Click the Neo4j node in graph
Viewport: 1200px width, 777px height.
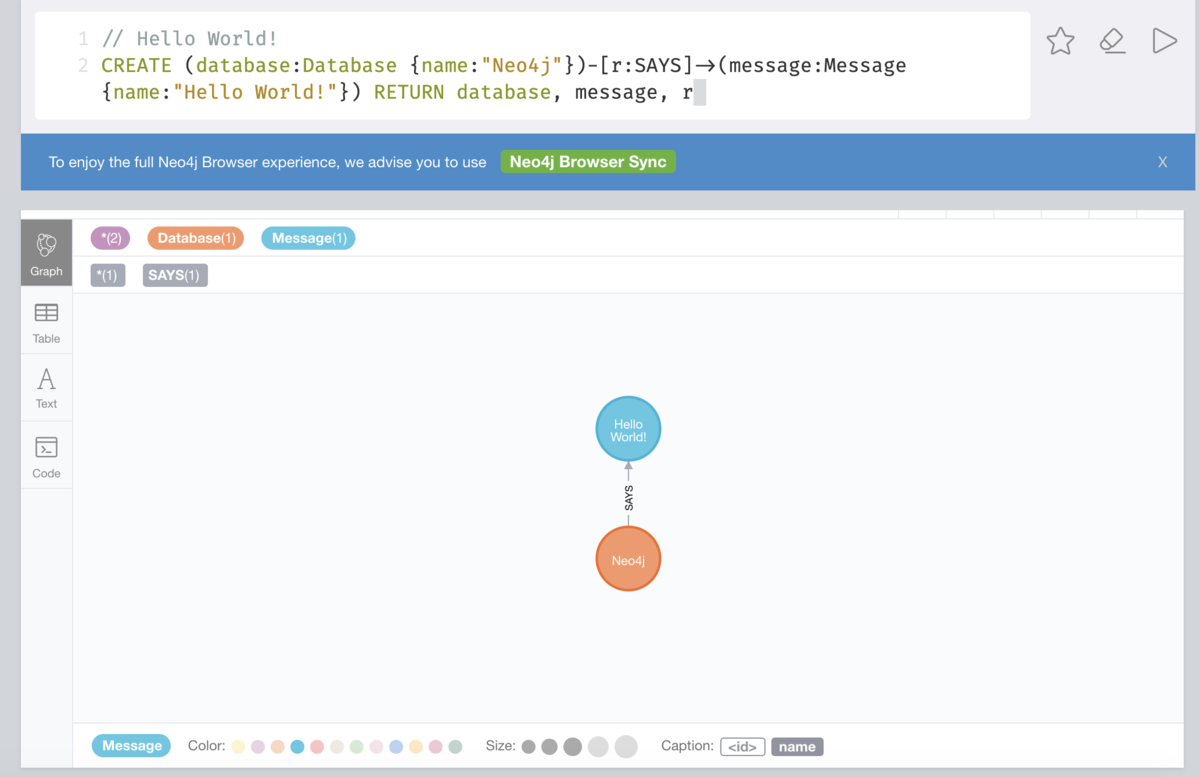[628, 559]
